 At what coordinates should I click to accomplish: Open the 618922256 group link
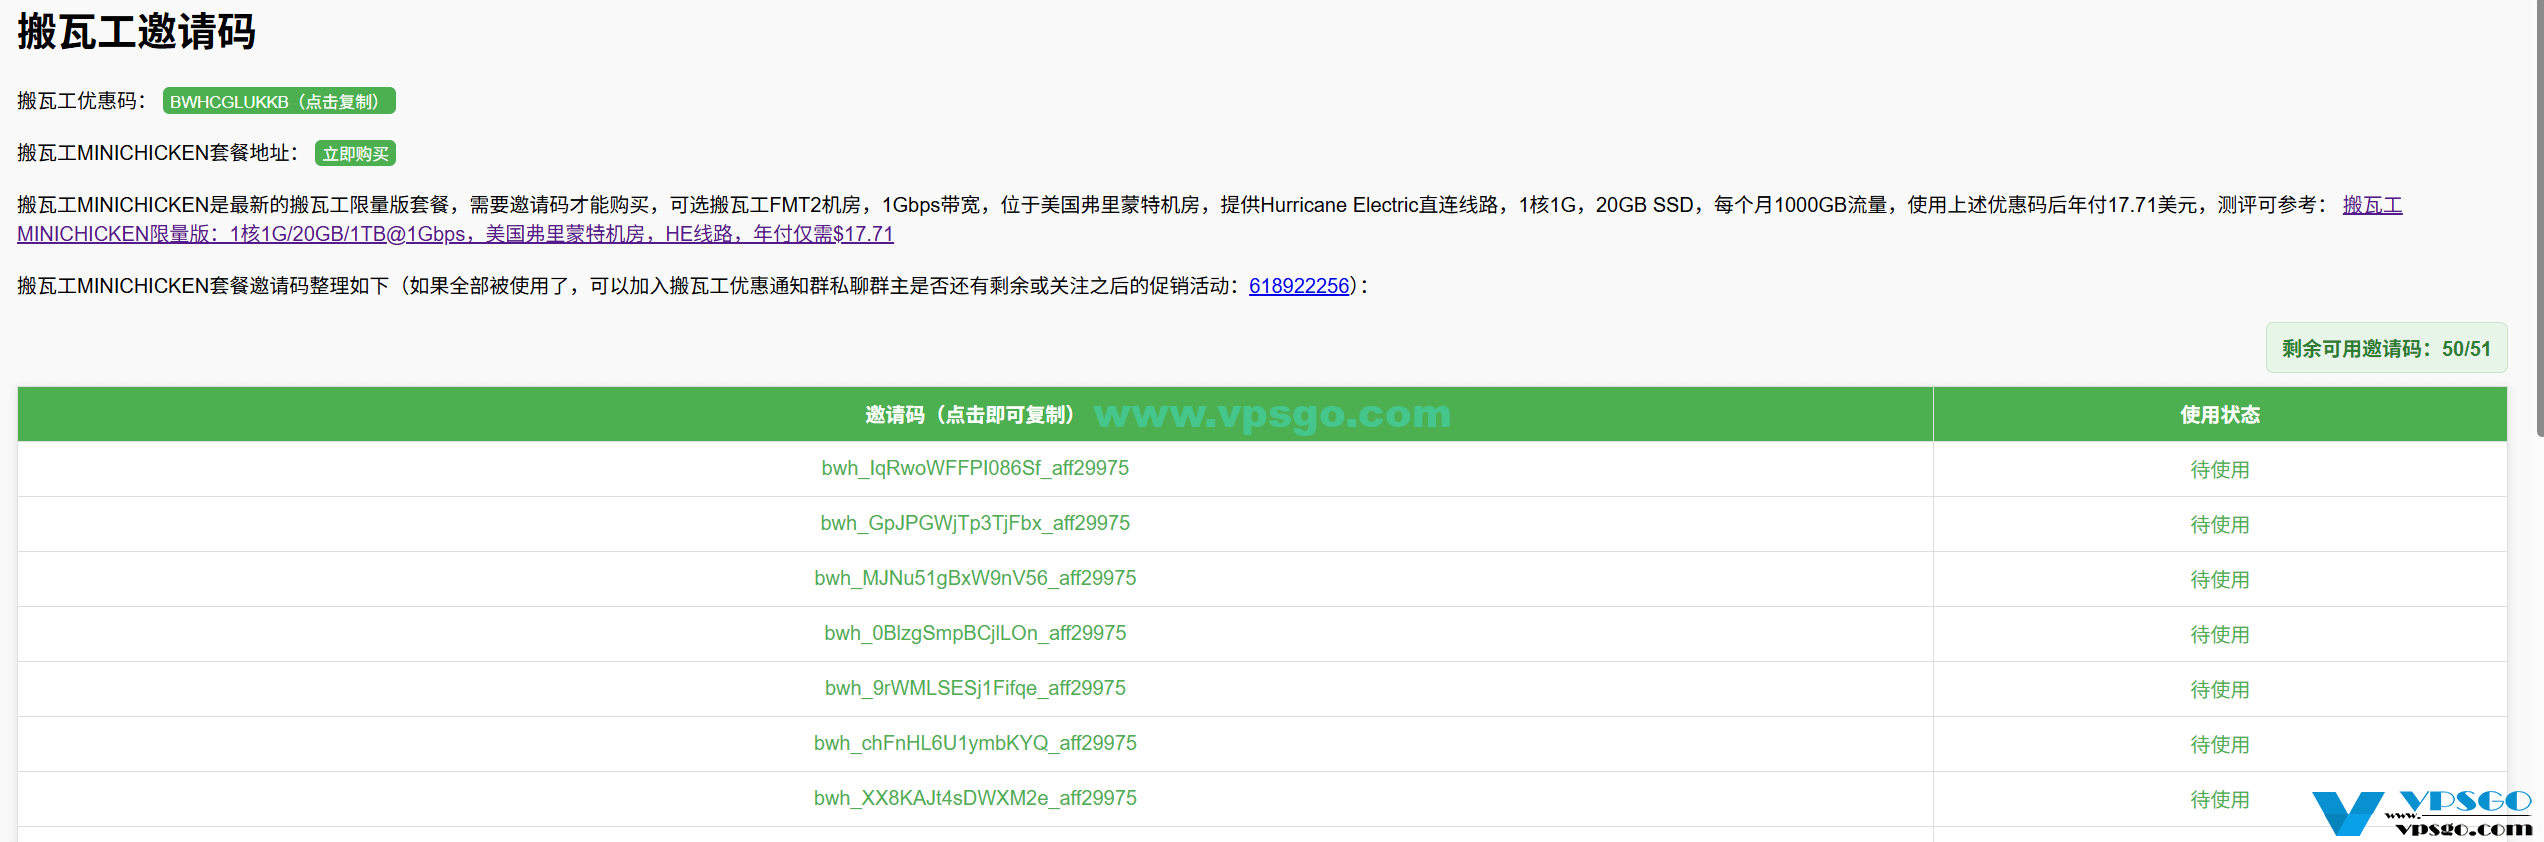tap(1299, 286)
